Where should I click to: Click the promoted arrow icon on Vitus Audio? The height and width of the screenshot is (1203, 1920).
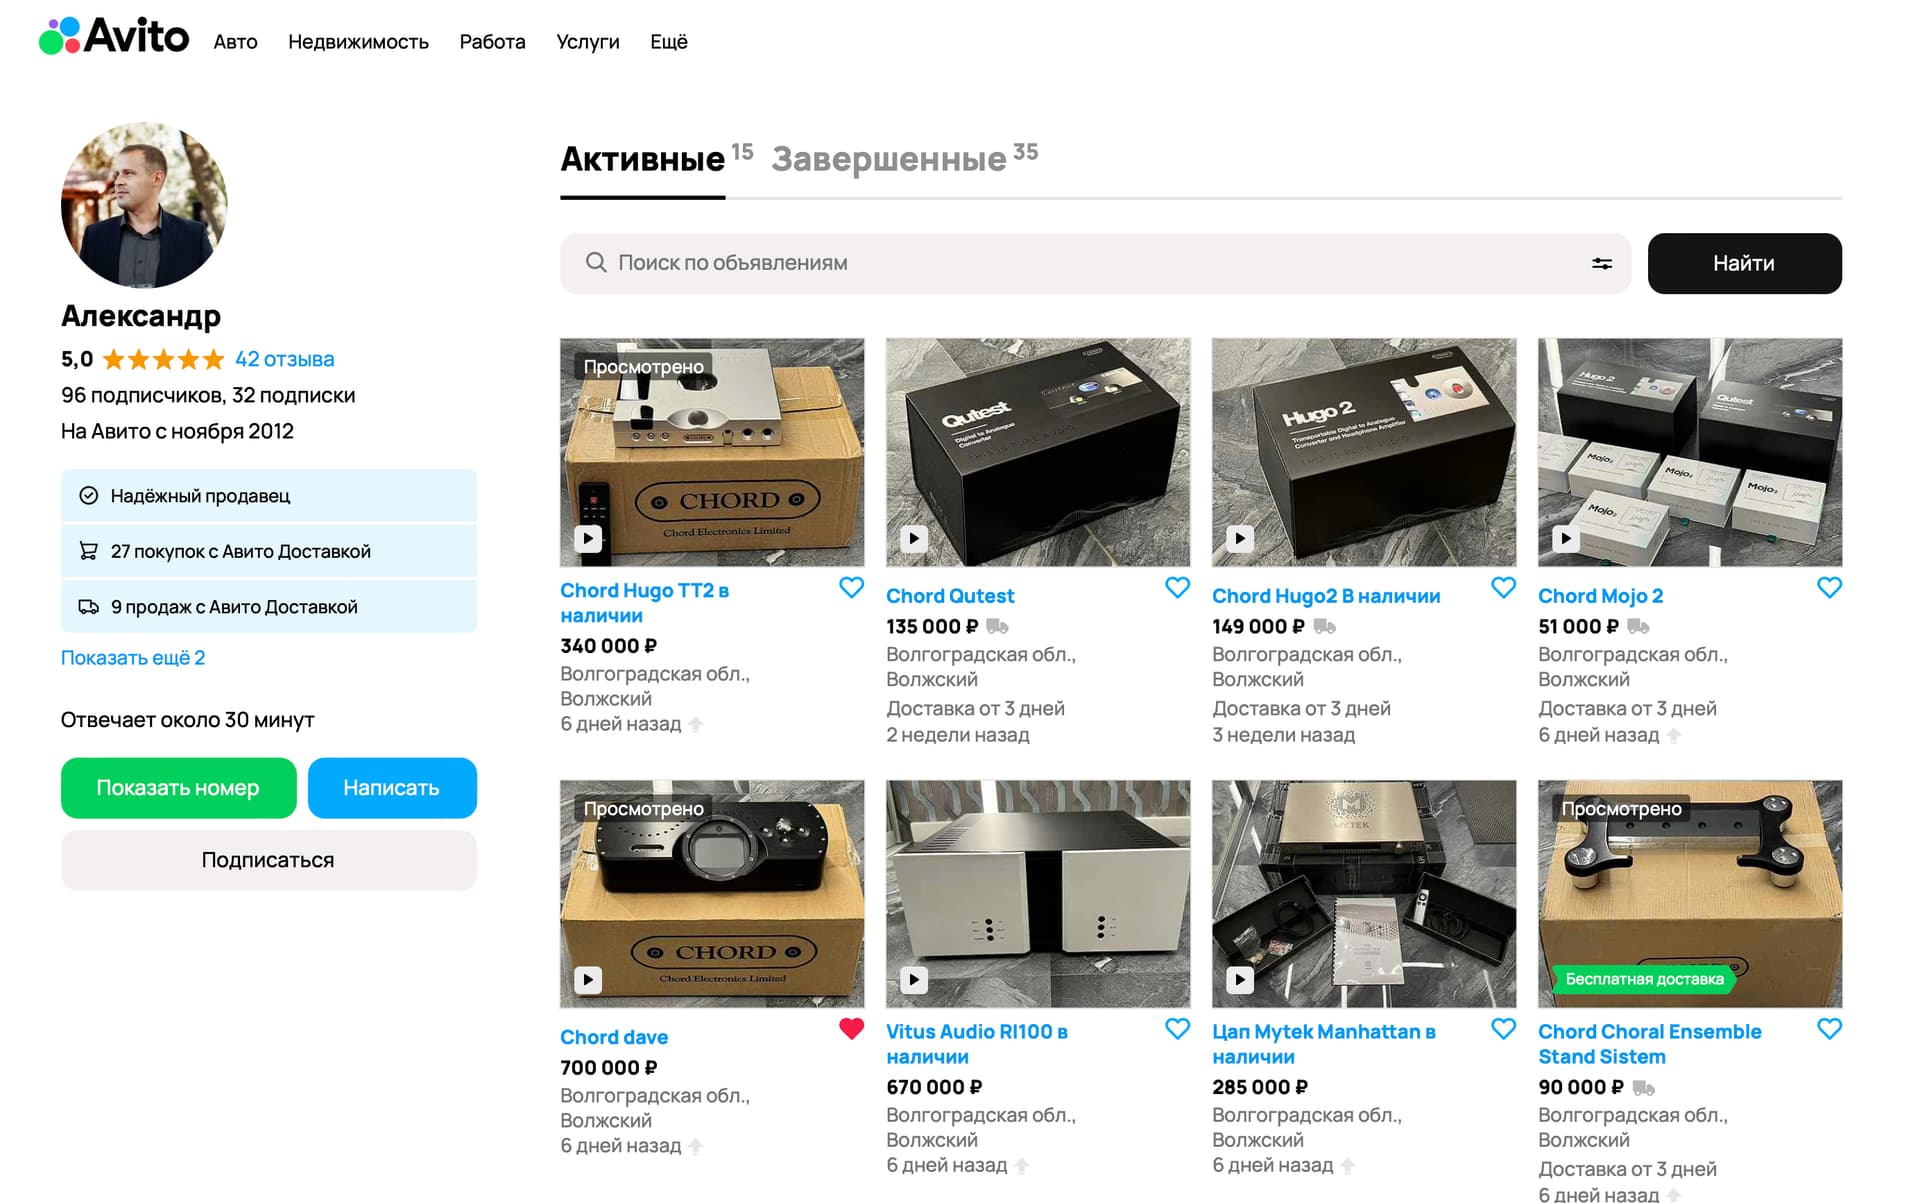point(1022,1165)
